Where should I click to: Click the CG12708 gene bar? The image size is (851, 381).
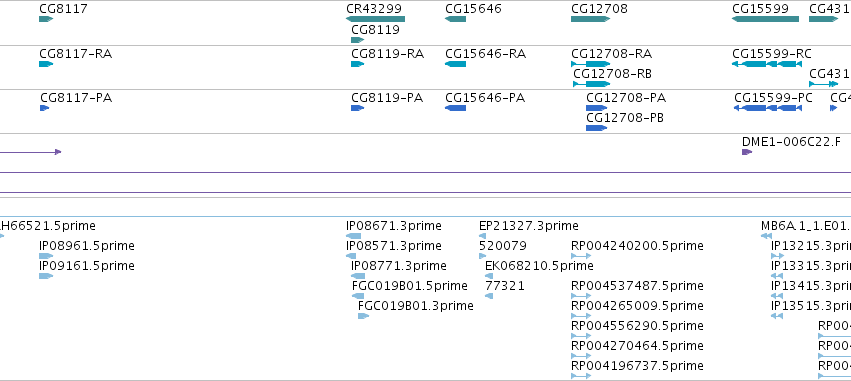(x=590, y=19)
